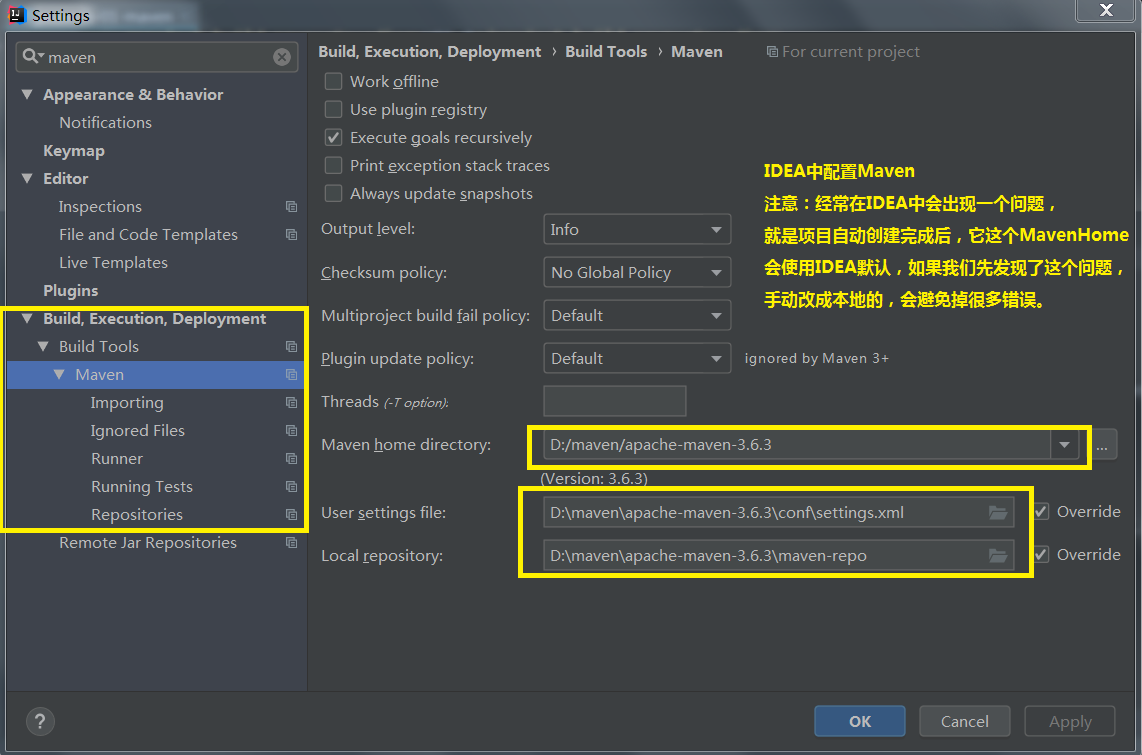Open help with the question mark icon
The image size is (1142, 755).
click(40, 722)
